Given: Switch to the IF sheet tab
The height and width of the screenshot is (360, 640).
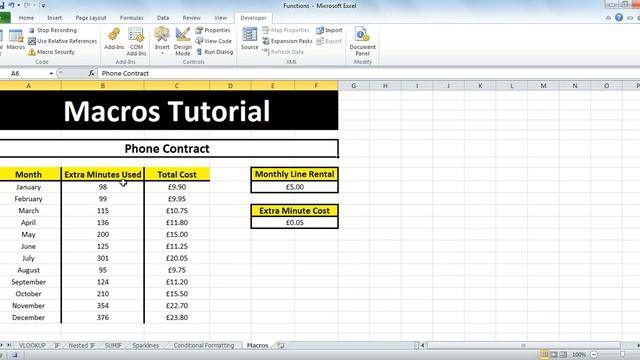Looking at the screenshot, I should click(x=57, y=345).
